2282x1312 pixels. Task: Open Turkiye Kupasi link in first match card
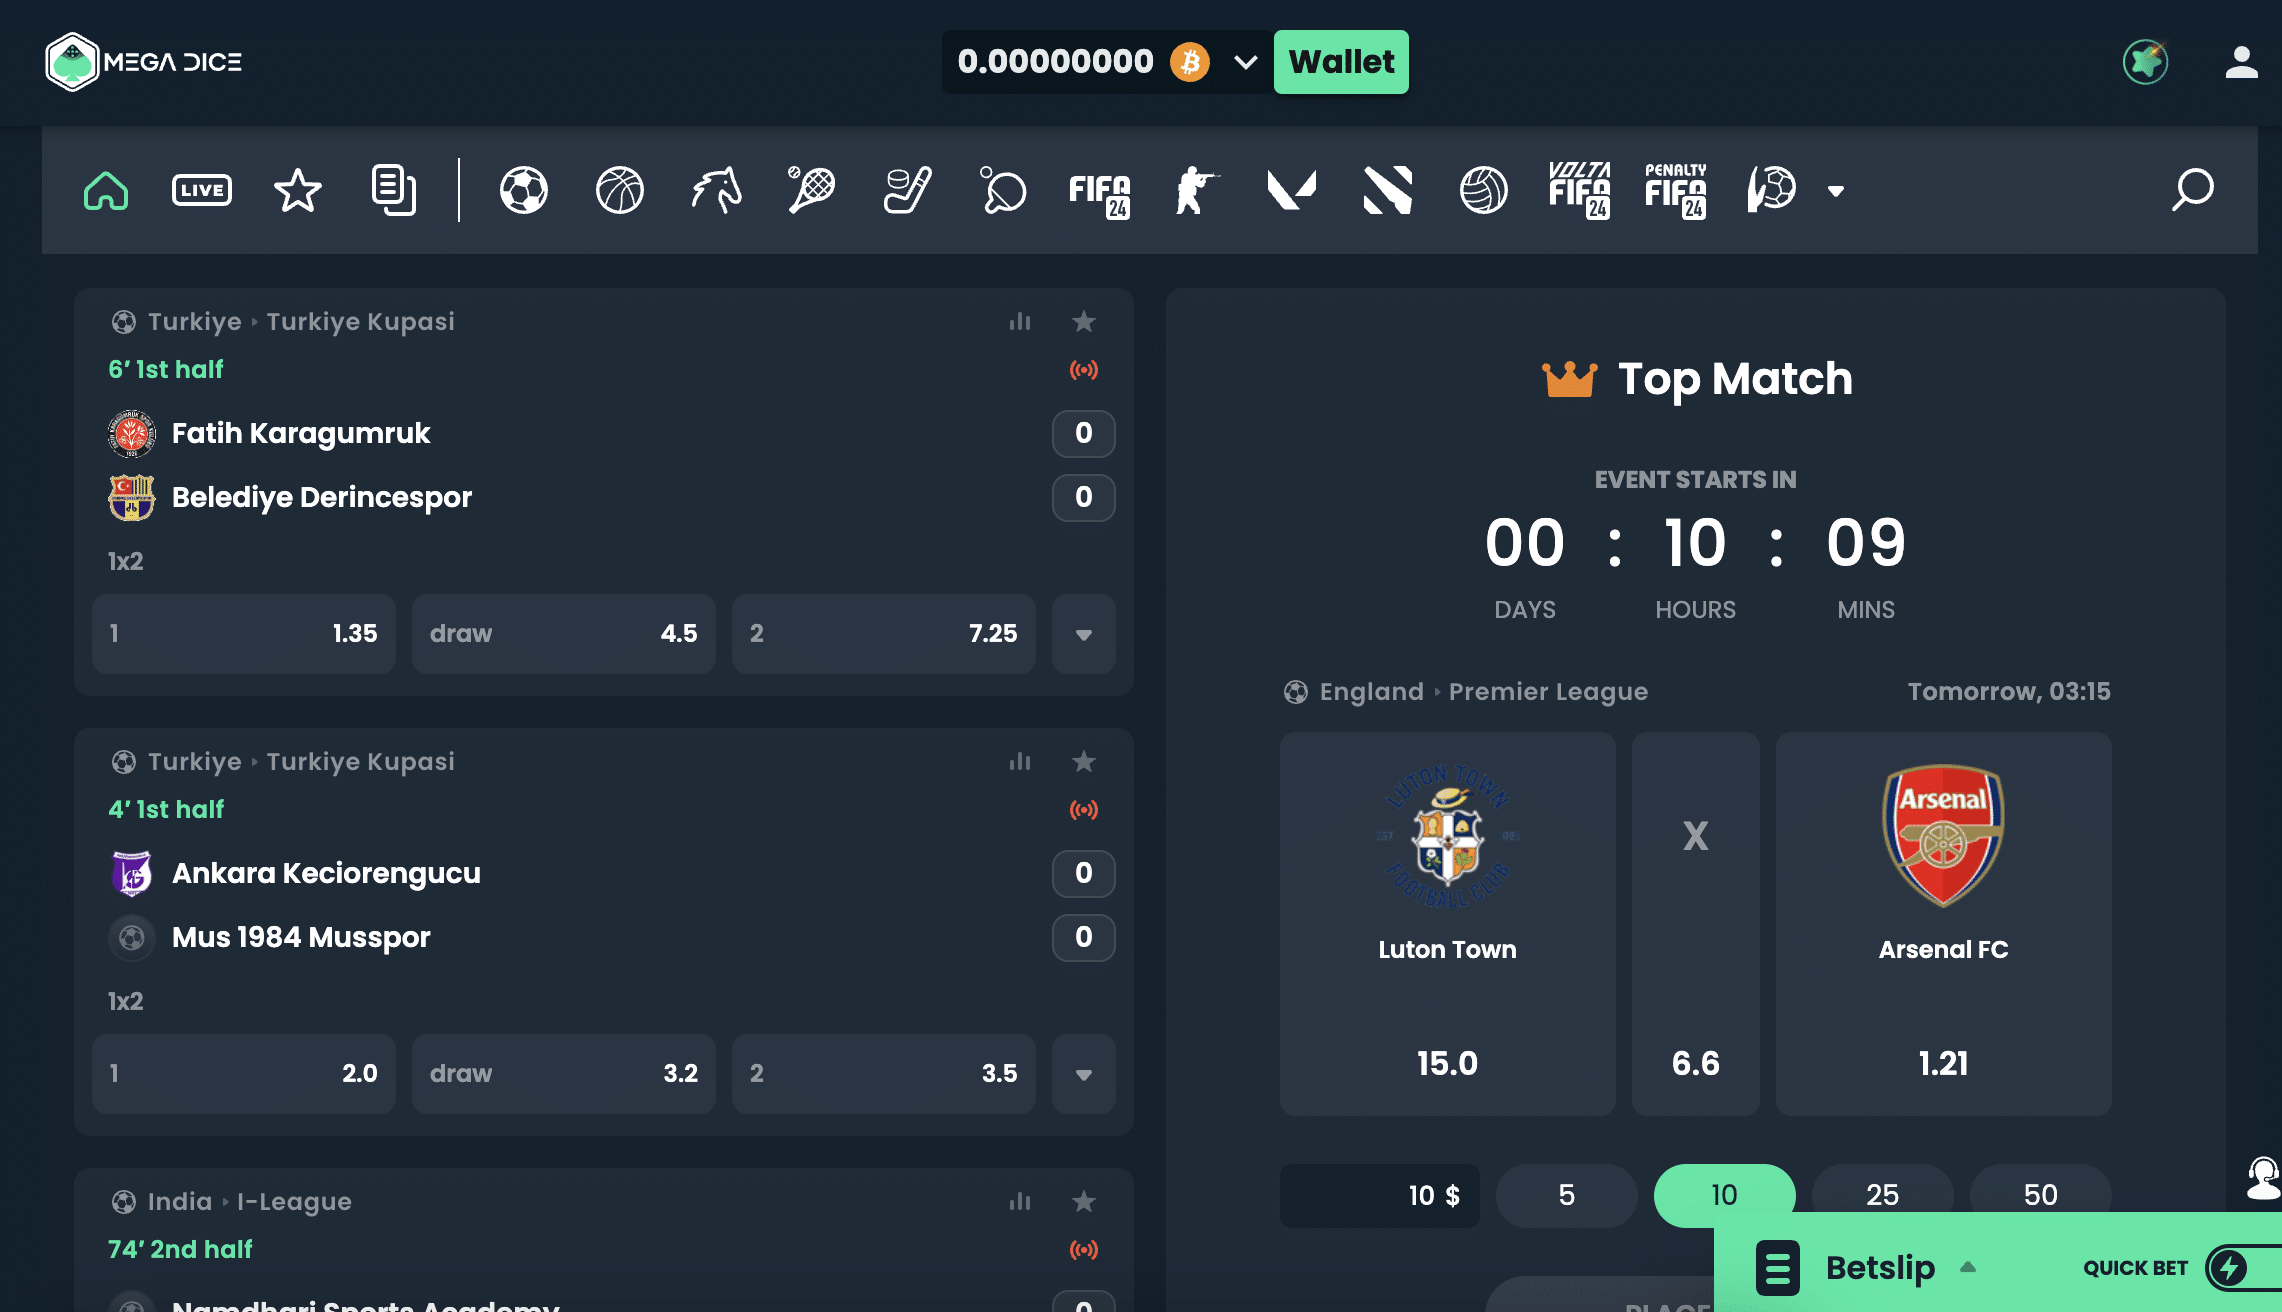tap(360, 322)
